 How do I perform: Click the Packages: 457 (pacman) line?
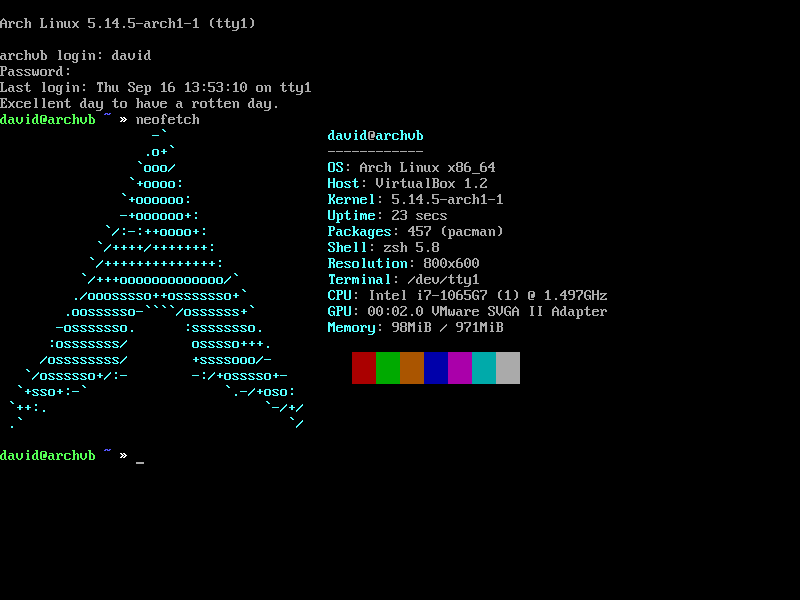point(415,232)
